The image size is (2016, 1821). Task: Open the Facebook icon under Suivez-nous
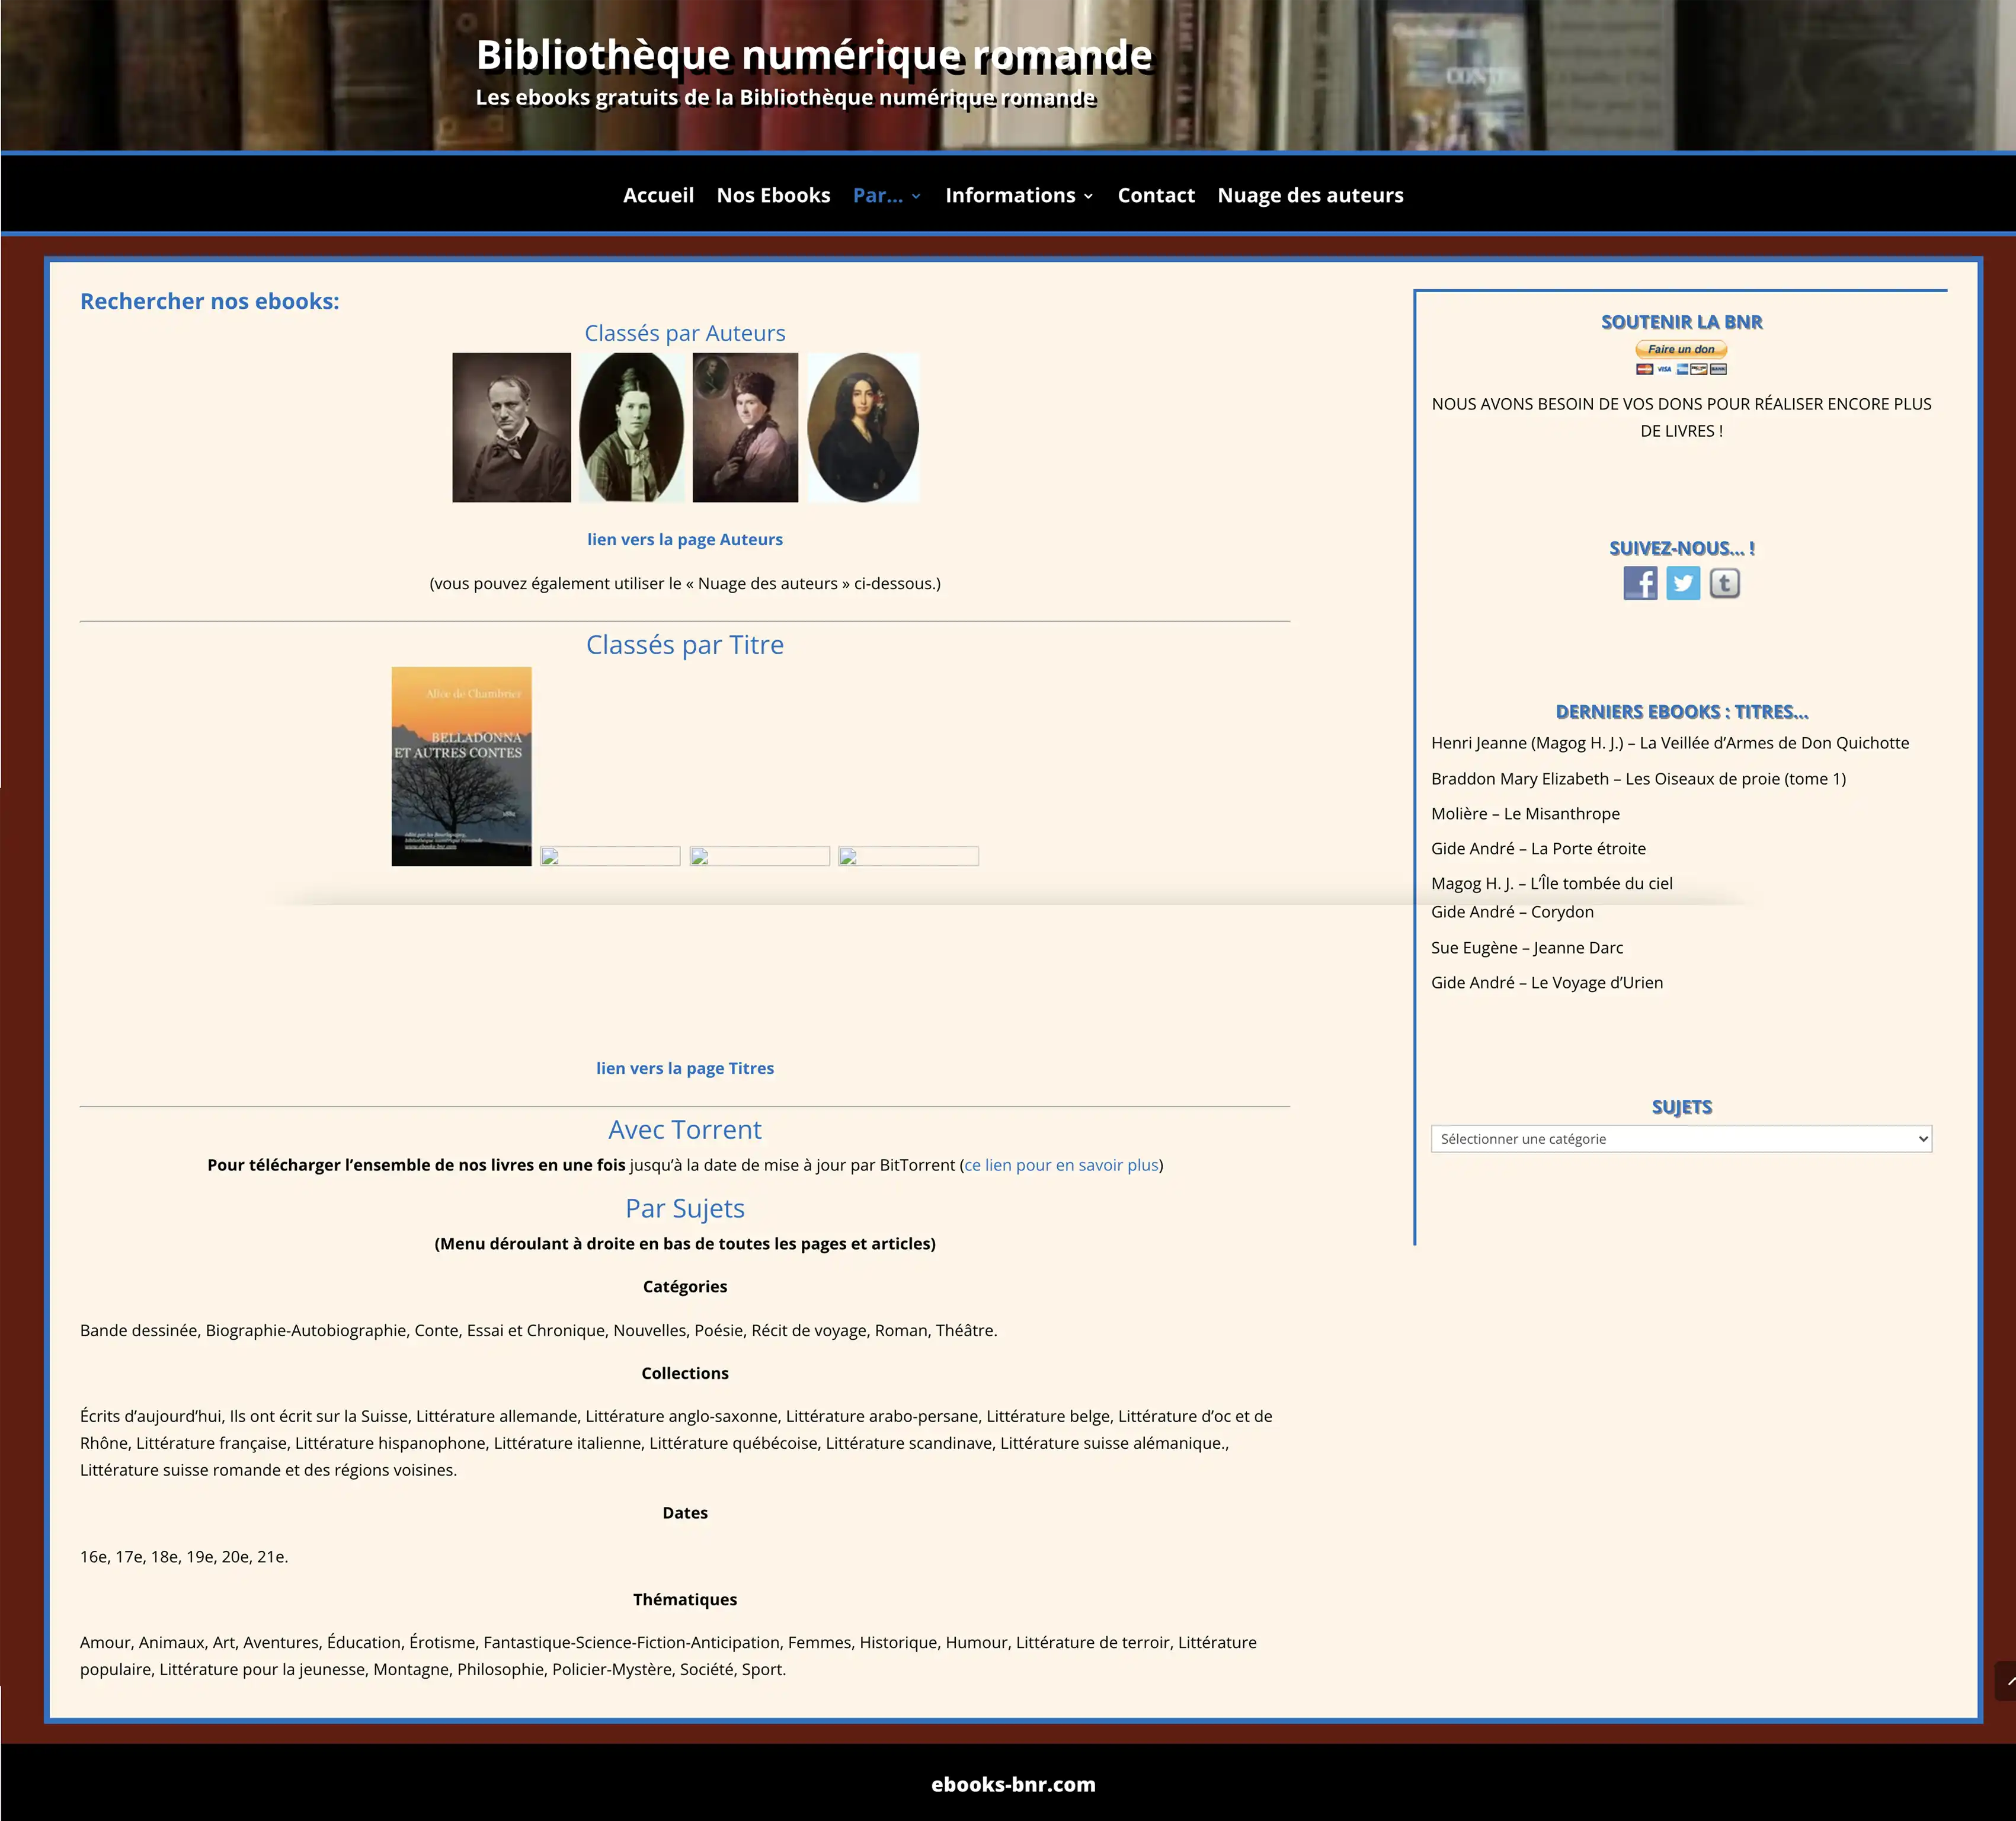coord(1640,583)
